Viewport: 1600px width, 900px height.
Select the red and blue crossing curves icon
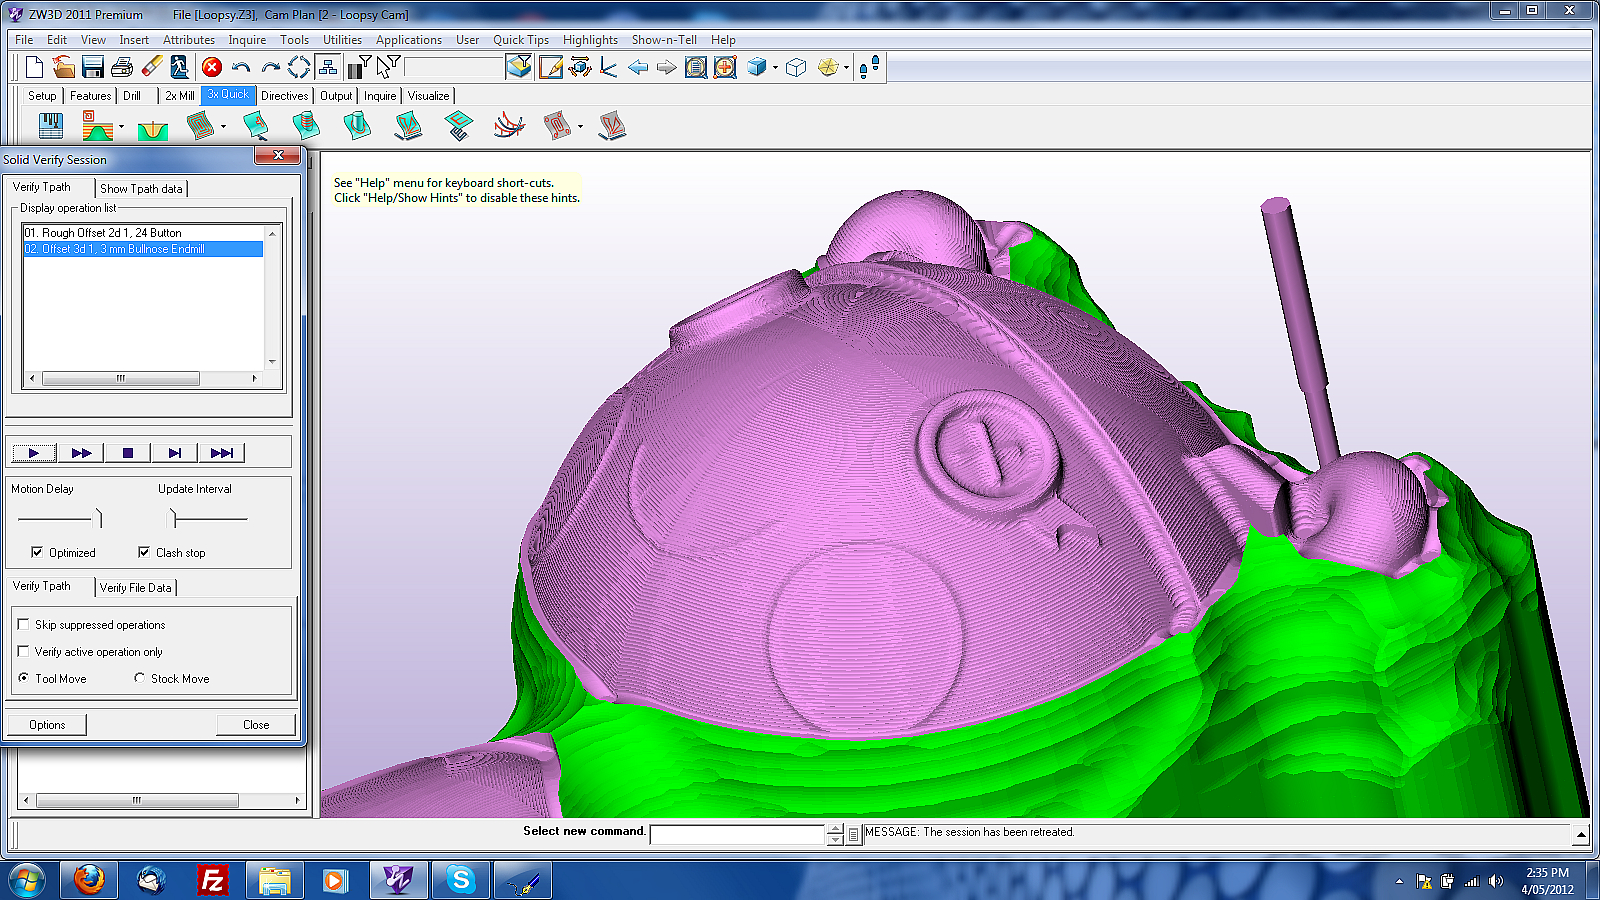click(509, 126)
